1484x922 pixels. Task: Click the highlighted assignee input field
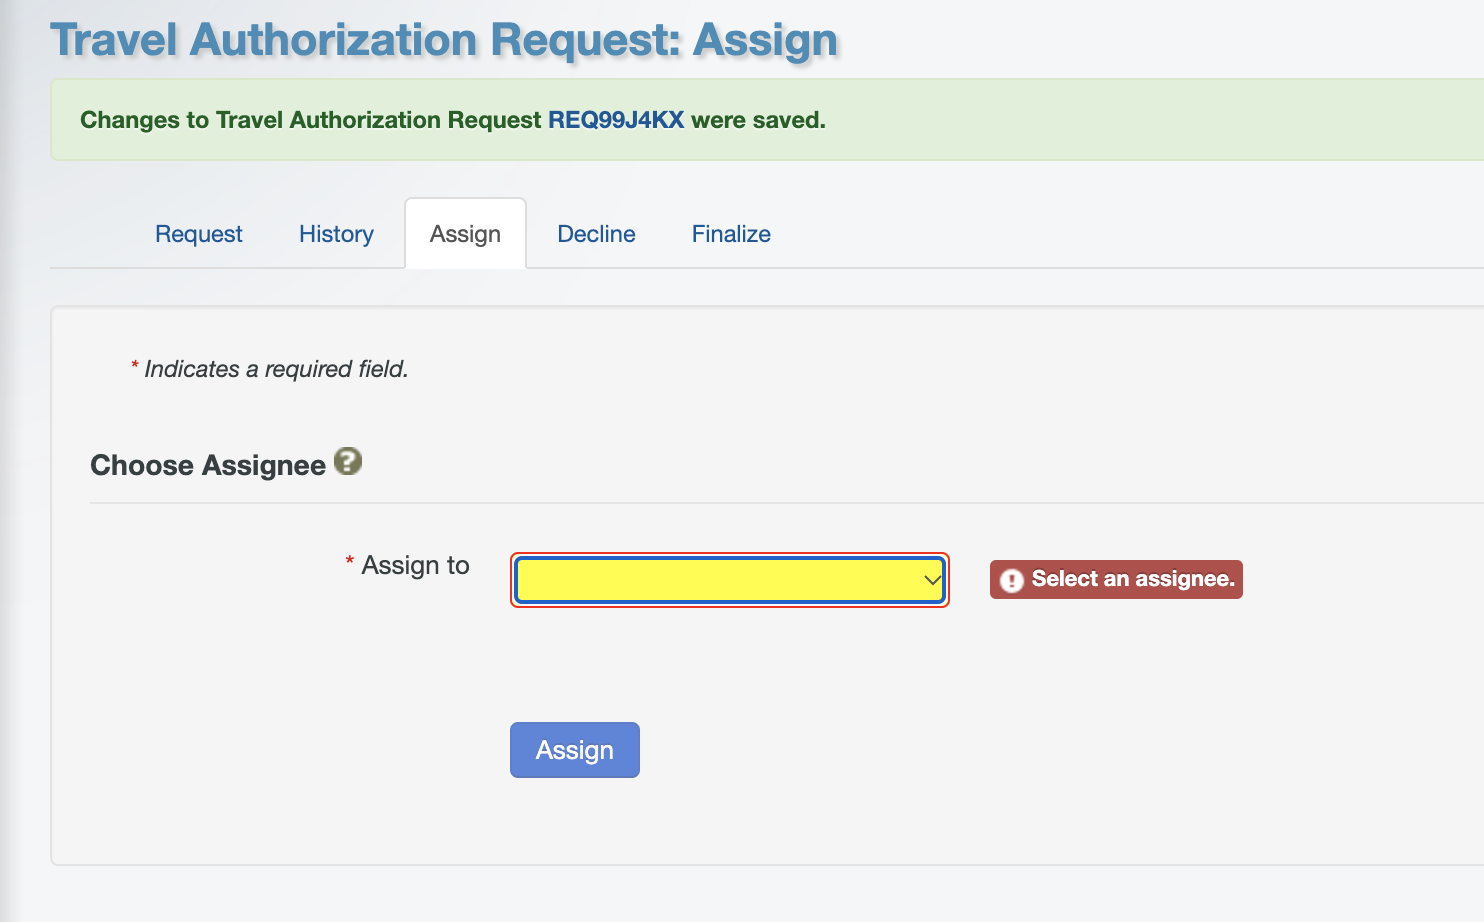click(x=729, y=580)
